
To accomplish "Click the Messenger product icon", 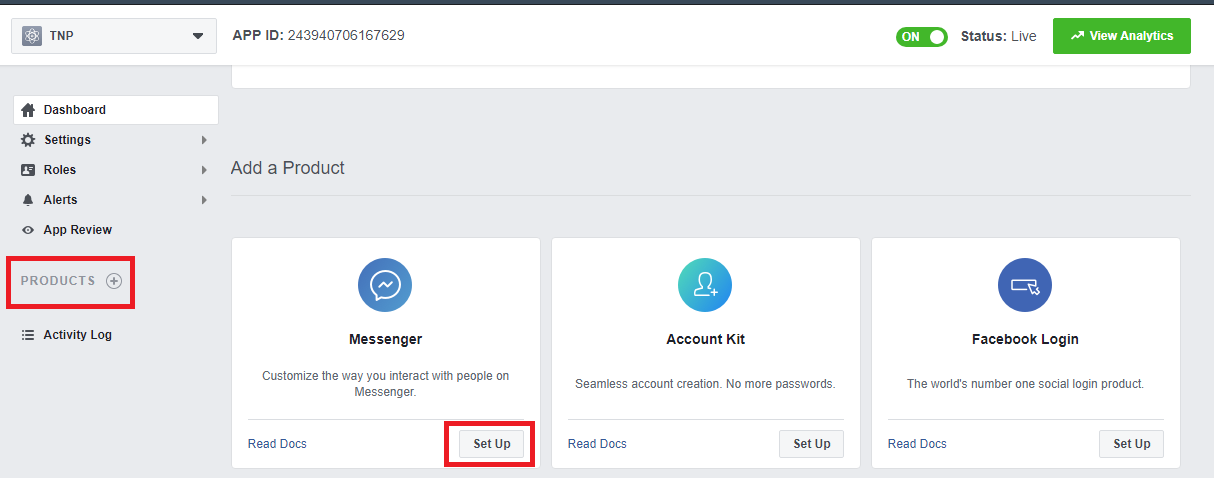I will tap(385, 285).
